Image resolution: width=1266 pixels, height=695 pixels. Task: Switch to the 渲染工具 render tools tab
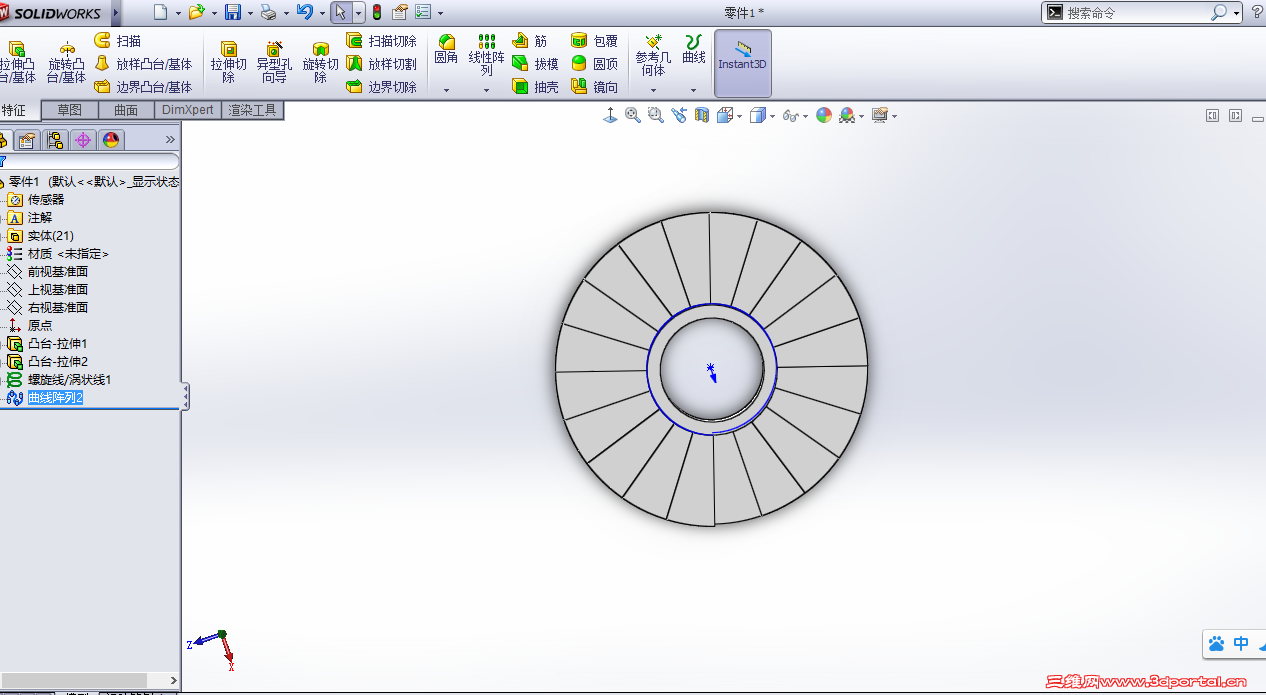pos(252,110)
